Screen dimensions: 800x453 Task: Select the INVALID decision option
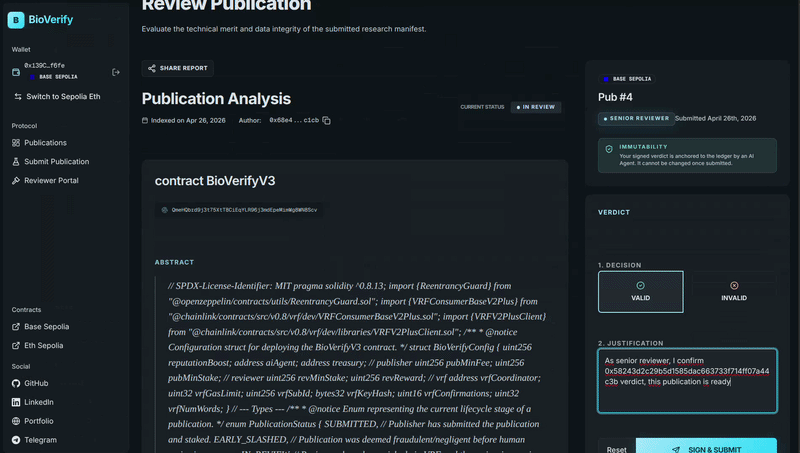click(x=734, y=292)
